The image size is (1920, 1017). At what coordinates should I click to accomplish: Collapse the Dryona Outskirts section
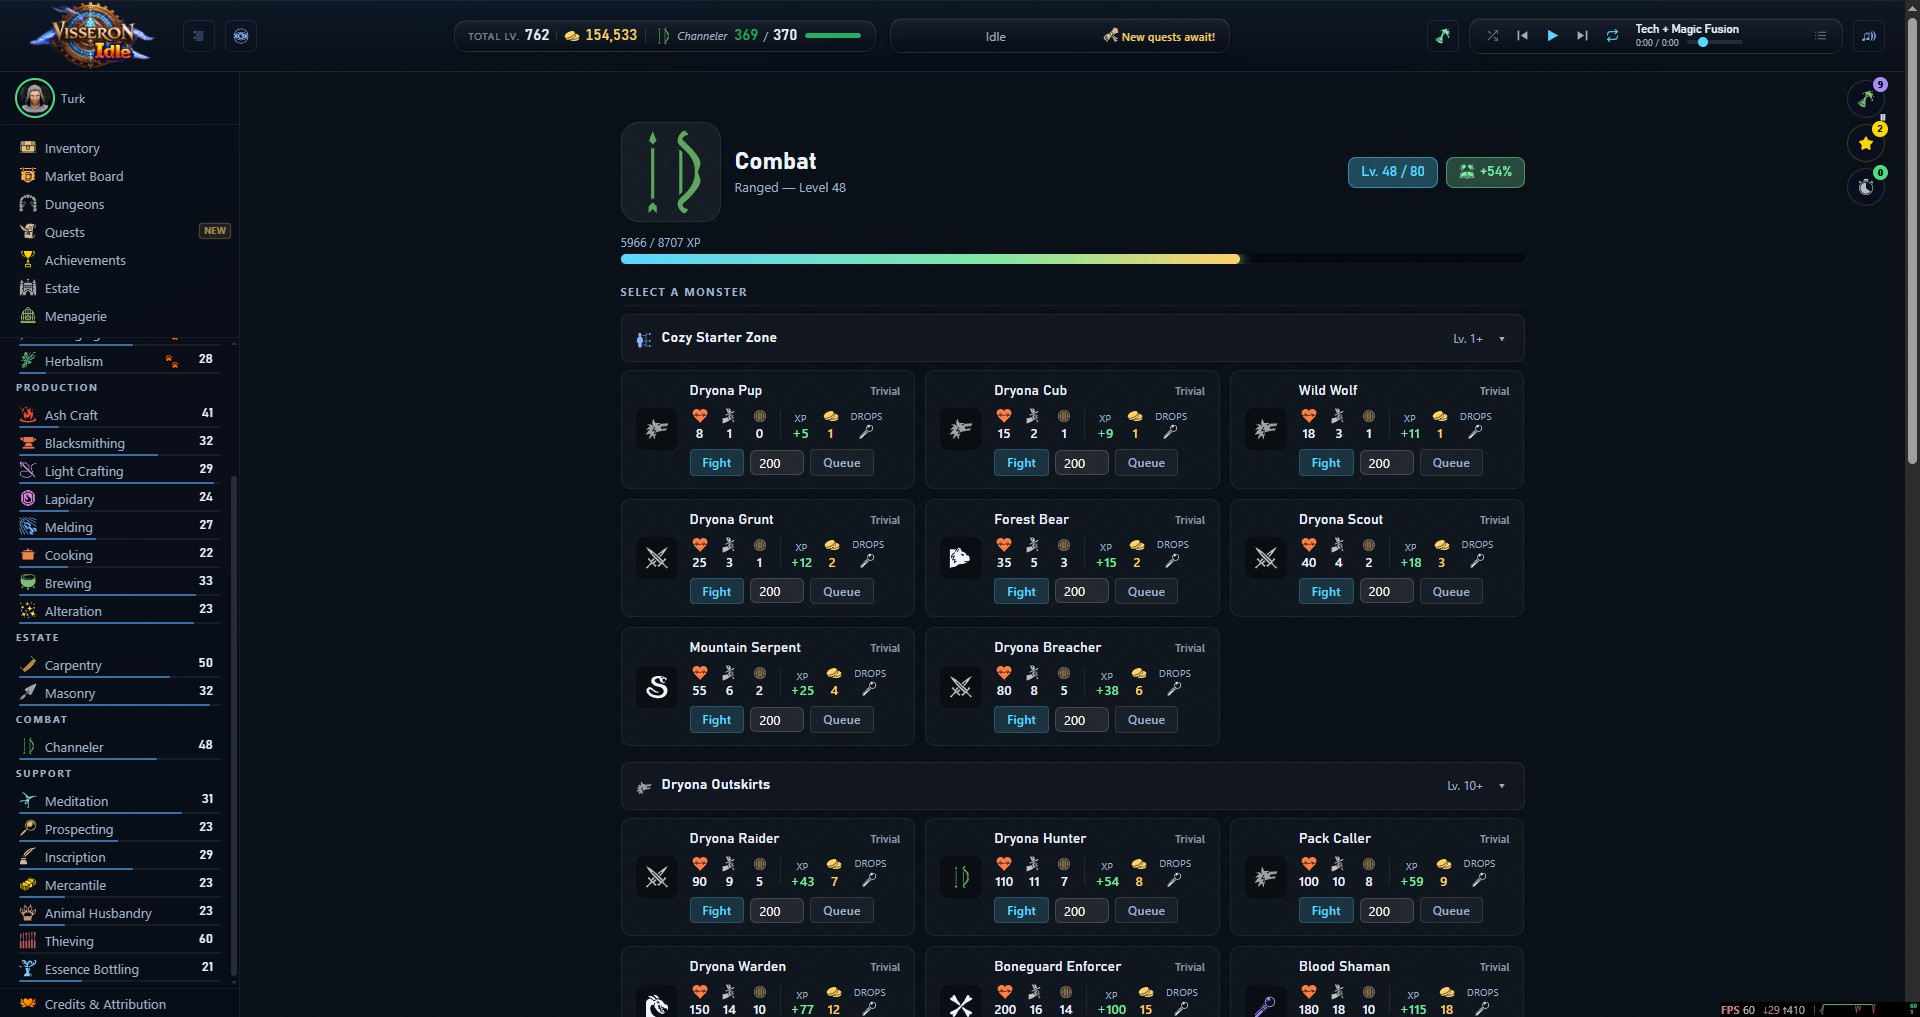click(x=1072, y=785)
